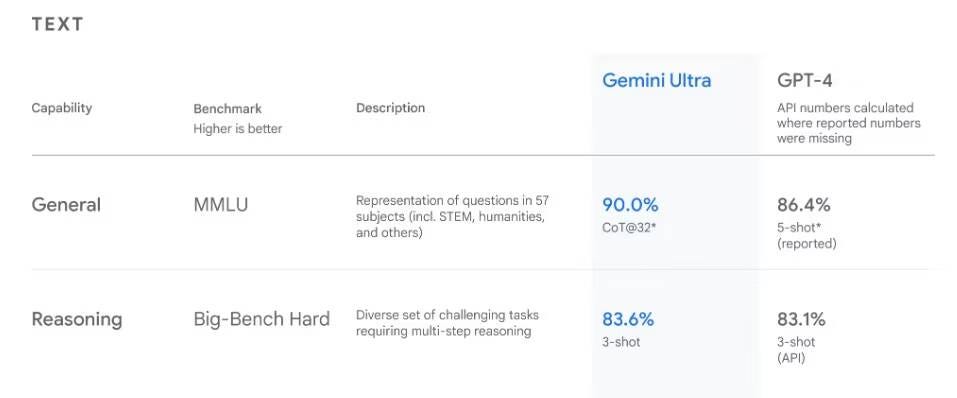957x398 pixels.
Task: Click the 5-shot* (reported) note
Action: pos(807,236)
